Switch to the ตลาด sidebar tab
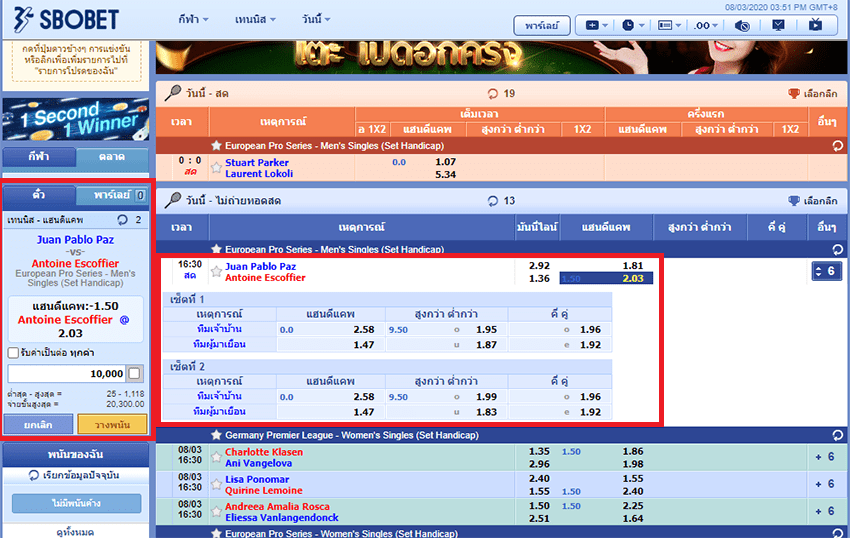The height and width of the screenshot is (538, 850). (x=112, y=157)
